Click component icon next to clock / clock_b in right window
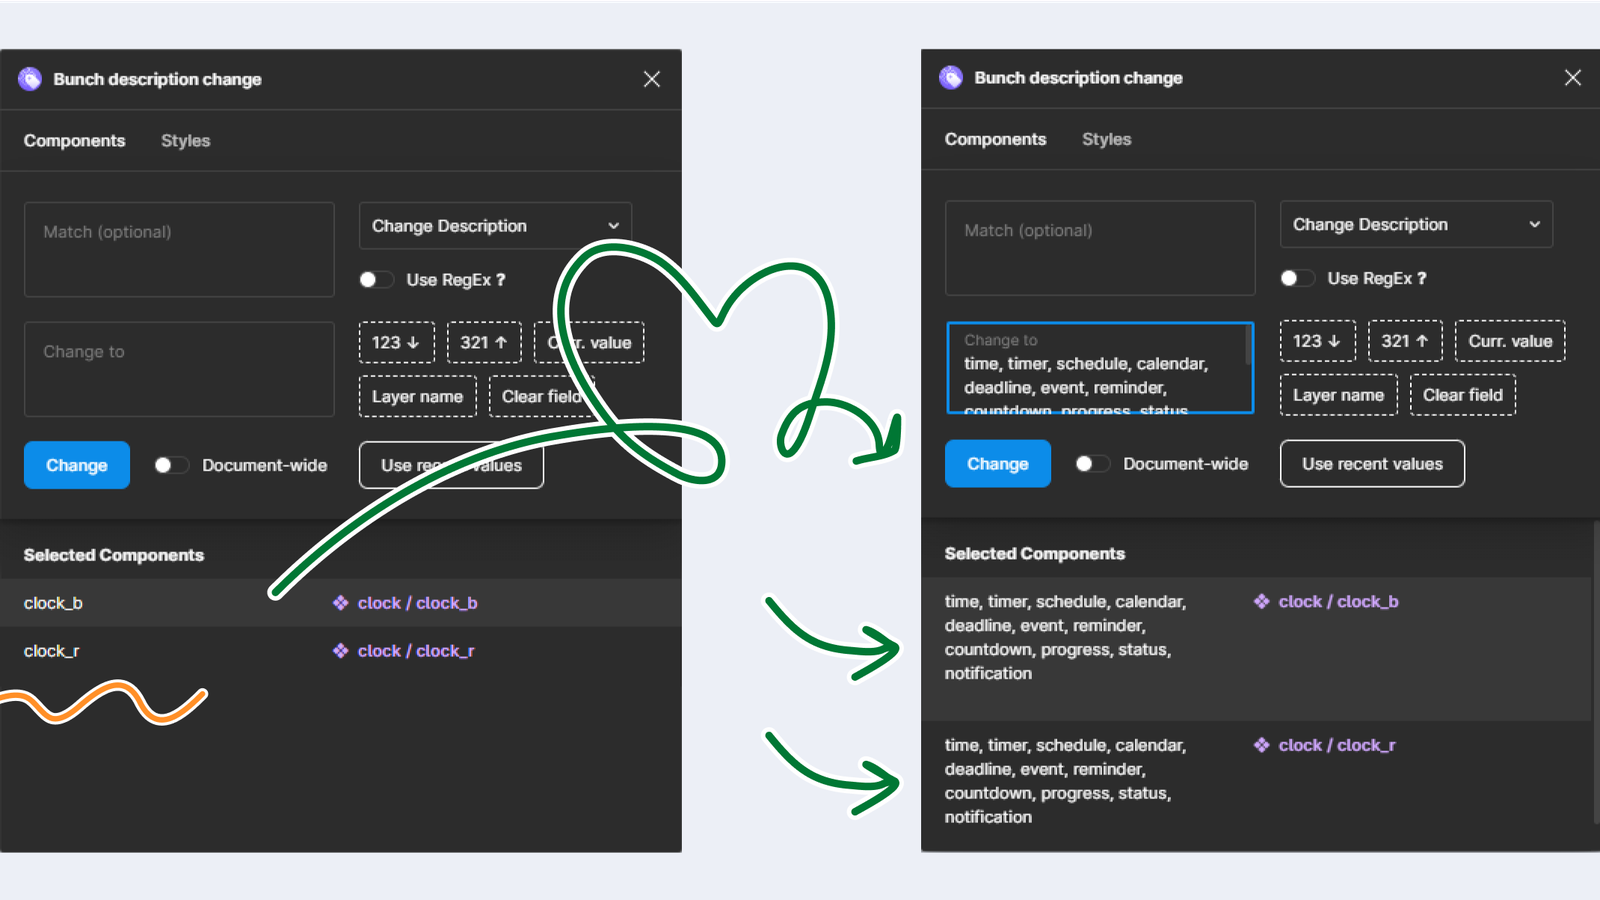Image resolution: width=1600 pixels, height=900 pixels. click(1262, 601)
